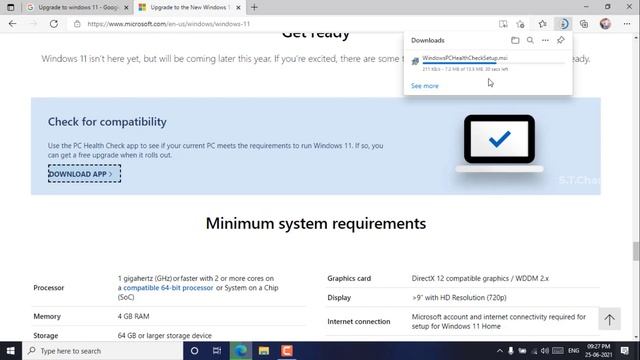
Task: Open the tab actions menu icon
Action: click(11, 7)
